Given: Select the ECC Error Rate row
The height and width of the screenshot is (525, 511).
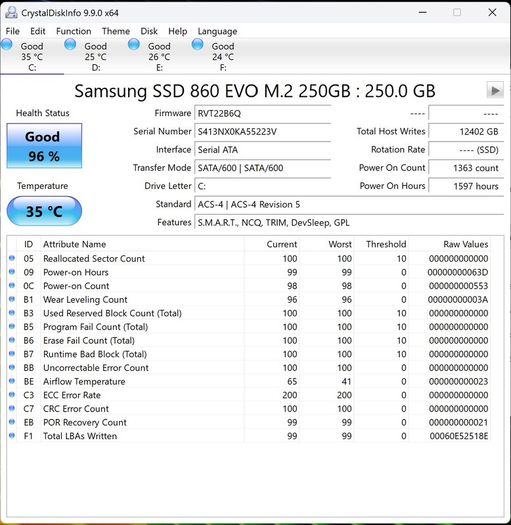Looking at the screenshot, I should (x=249, y=395).
